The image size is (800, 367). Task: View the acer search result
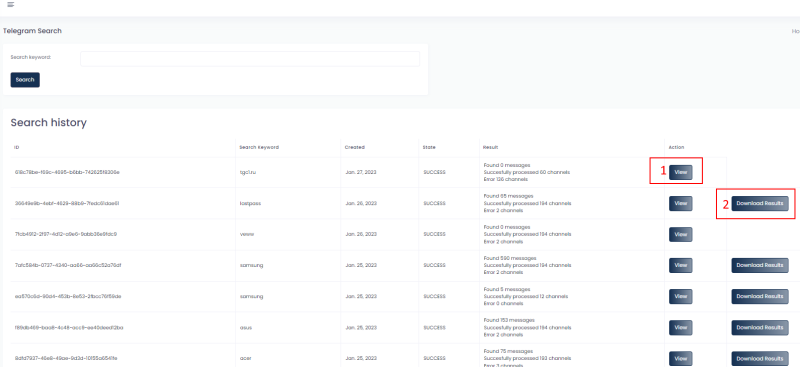point(681,359)
